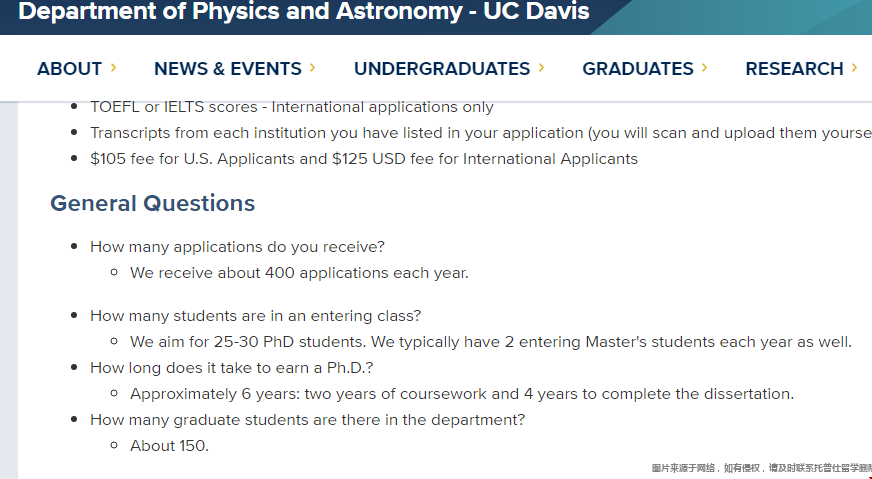Viewport: 872px width, 479px height.
Task: Open the UNDERGRADUATES menu
Action: pyautogui.click(x=442, y=68)
